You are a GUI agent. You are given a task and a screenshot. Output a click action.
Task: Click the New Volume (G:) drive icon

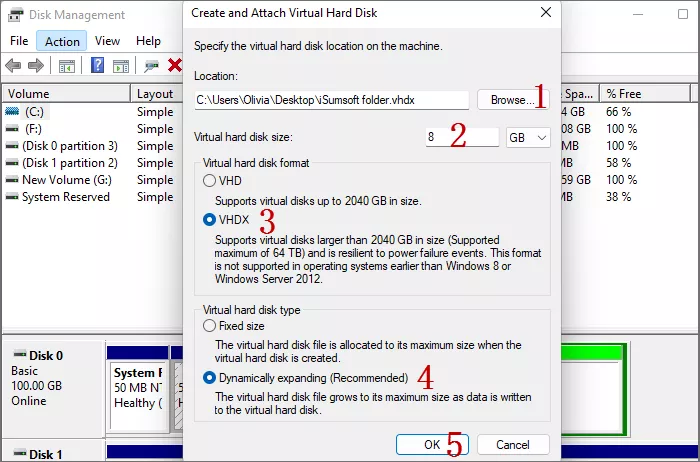[12, 180]
